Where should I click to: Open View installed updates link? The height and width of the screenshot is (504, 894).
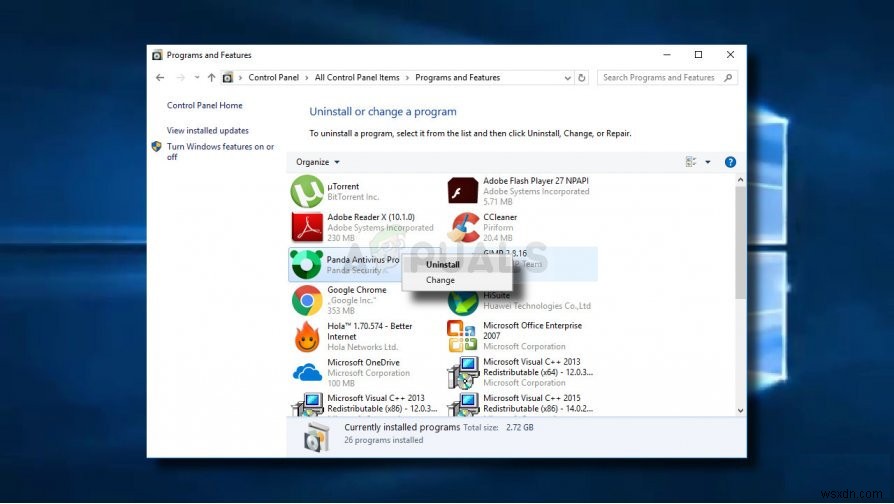(208, 131)
